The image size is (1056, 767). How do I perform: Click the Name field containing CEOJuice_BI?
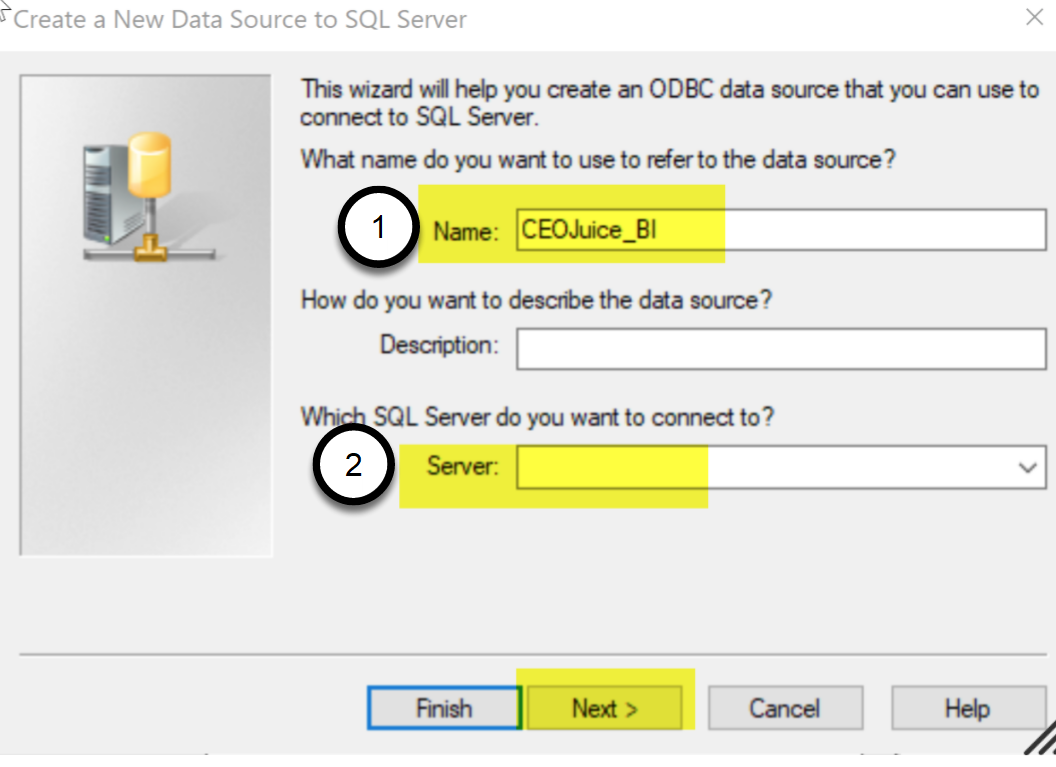coord(781,230)
